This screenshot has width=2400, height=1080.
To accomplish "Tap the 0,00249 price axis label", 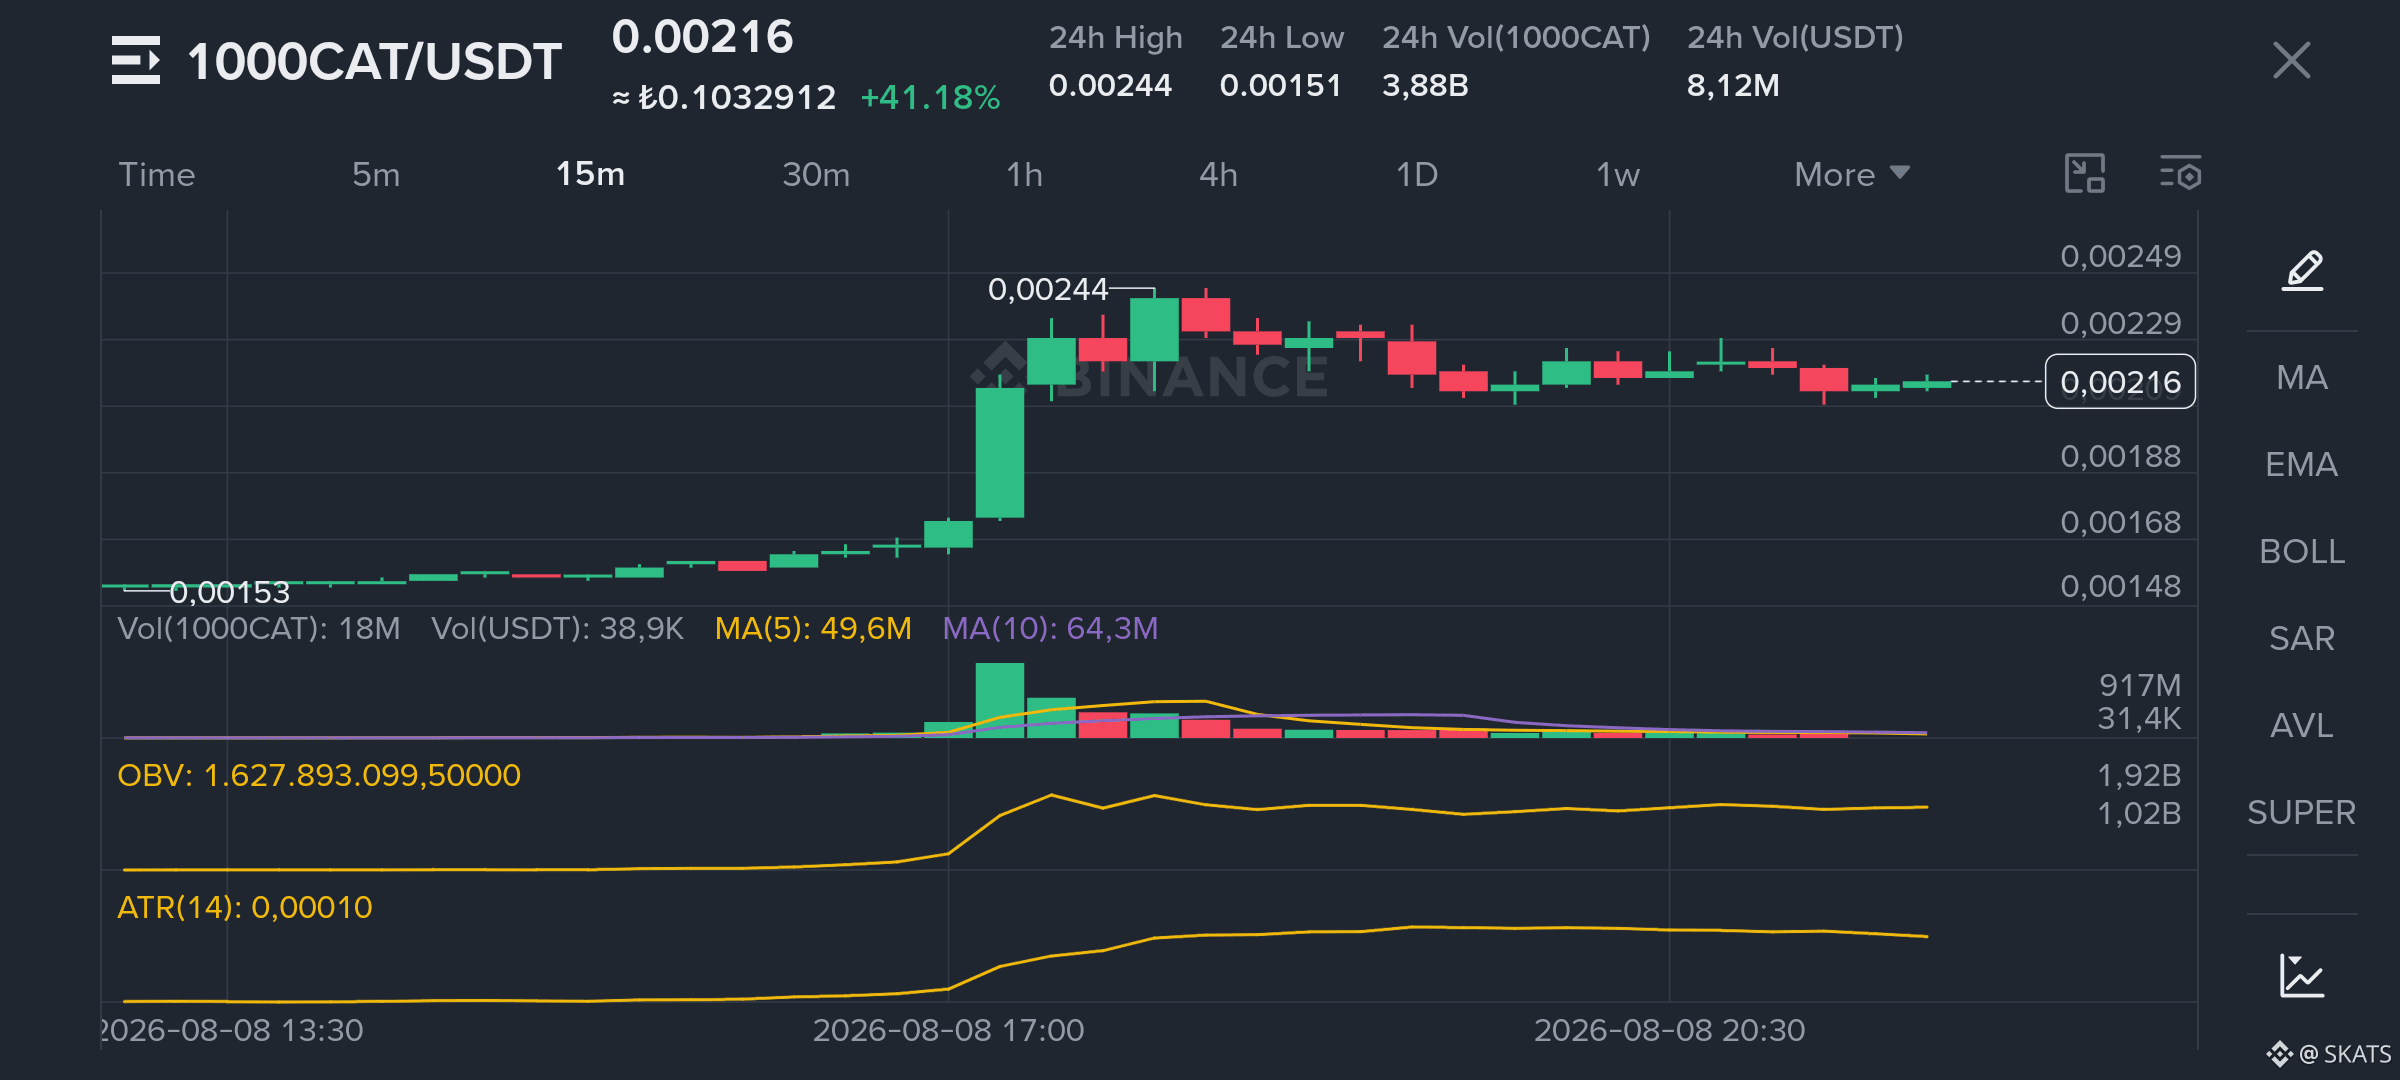I will (x=2120, y=256).
